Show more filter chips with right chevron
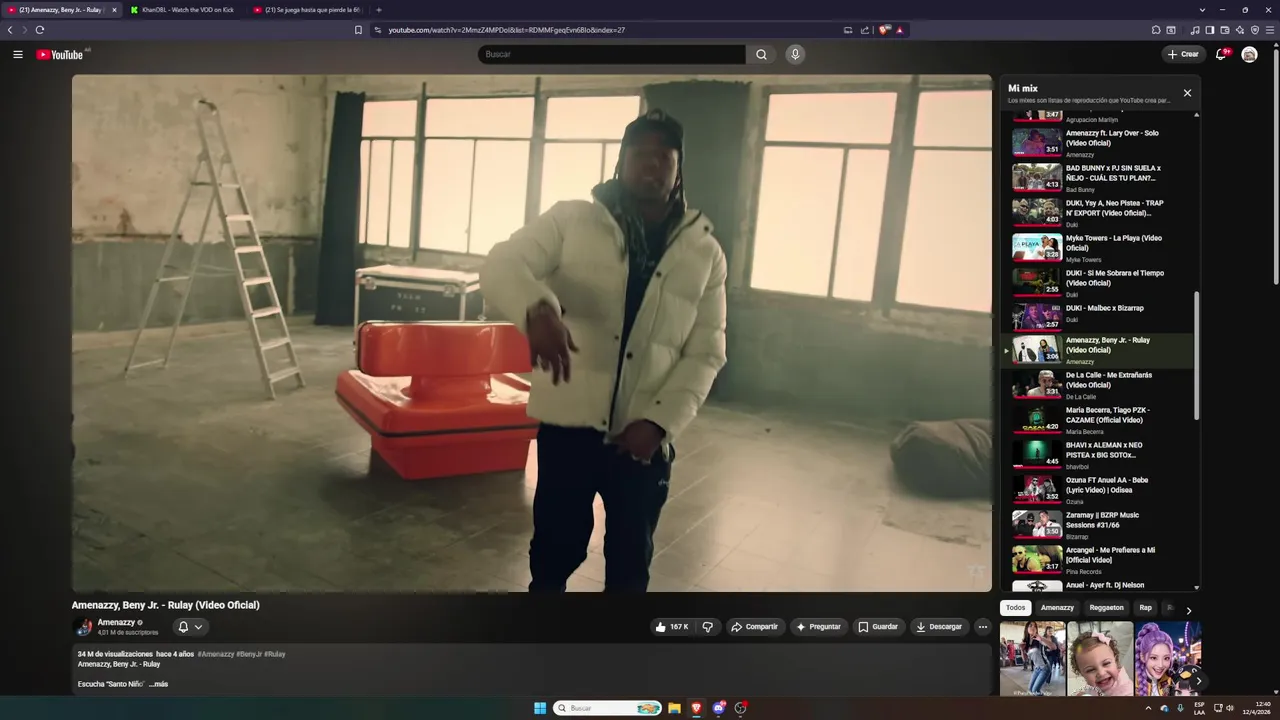The width and height of the screenshot is (1280, 720). pyautogui.click(x=1188, y=610)
